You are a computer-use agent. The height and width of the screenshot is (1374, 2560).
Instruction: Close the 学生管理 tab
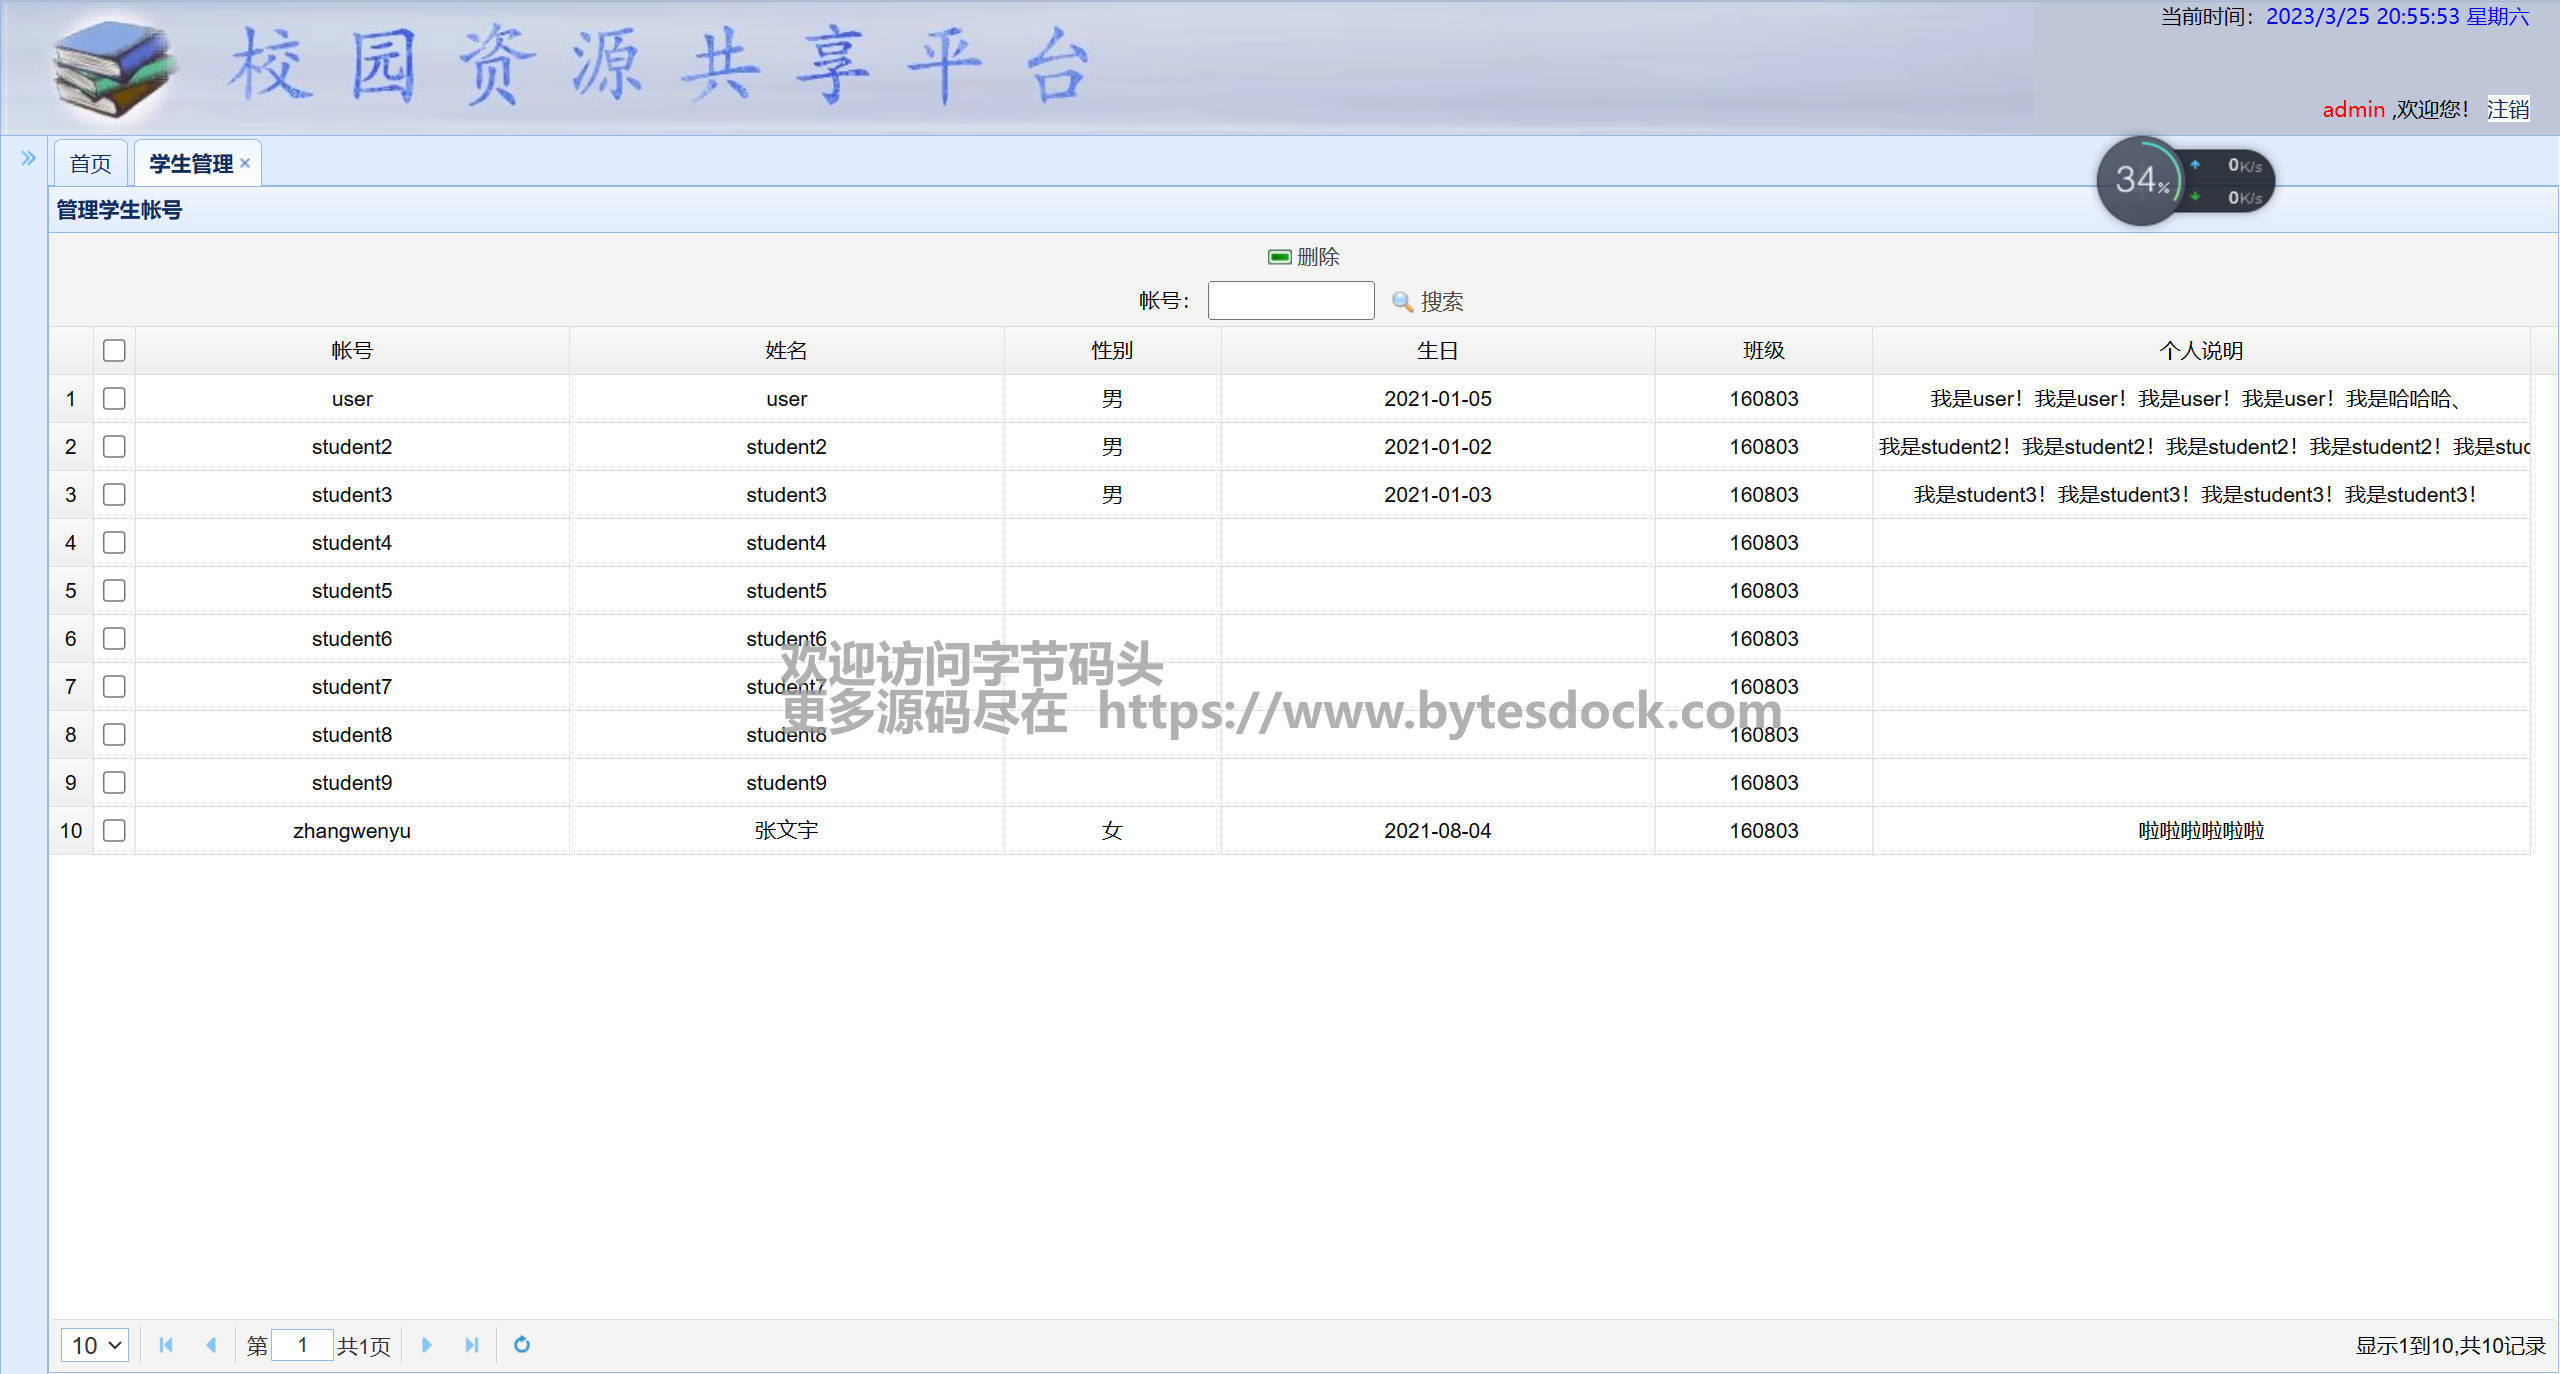coord(245,163)
